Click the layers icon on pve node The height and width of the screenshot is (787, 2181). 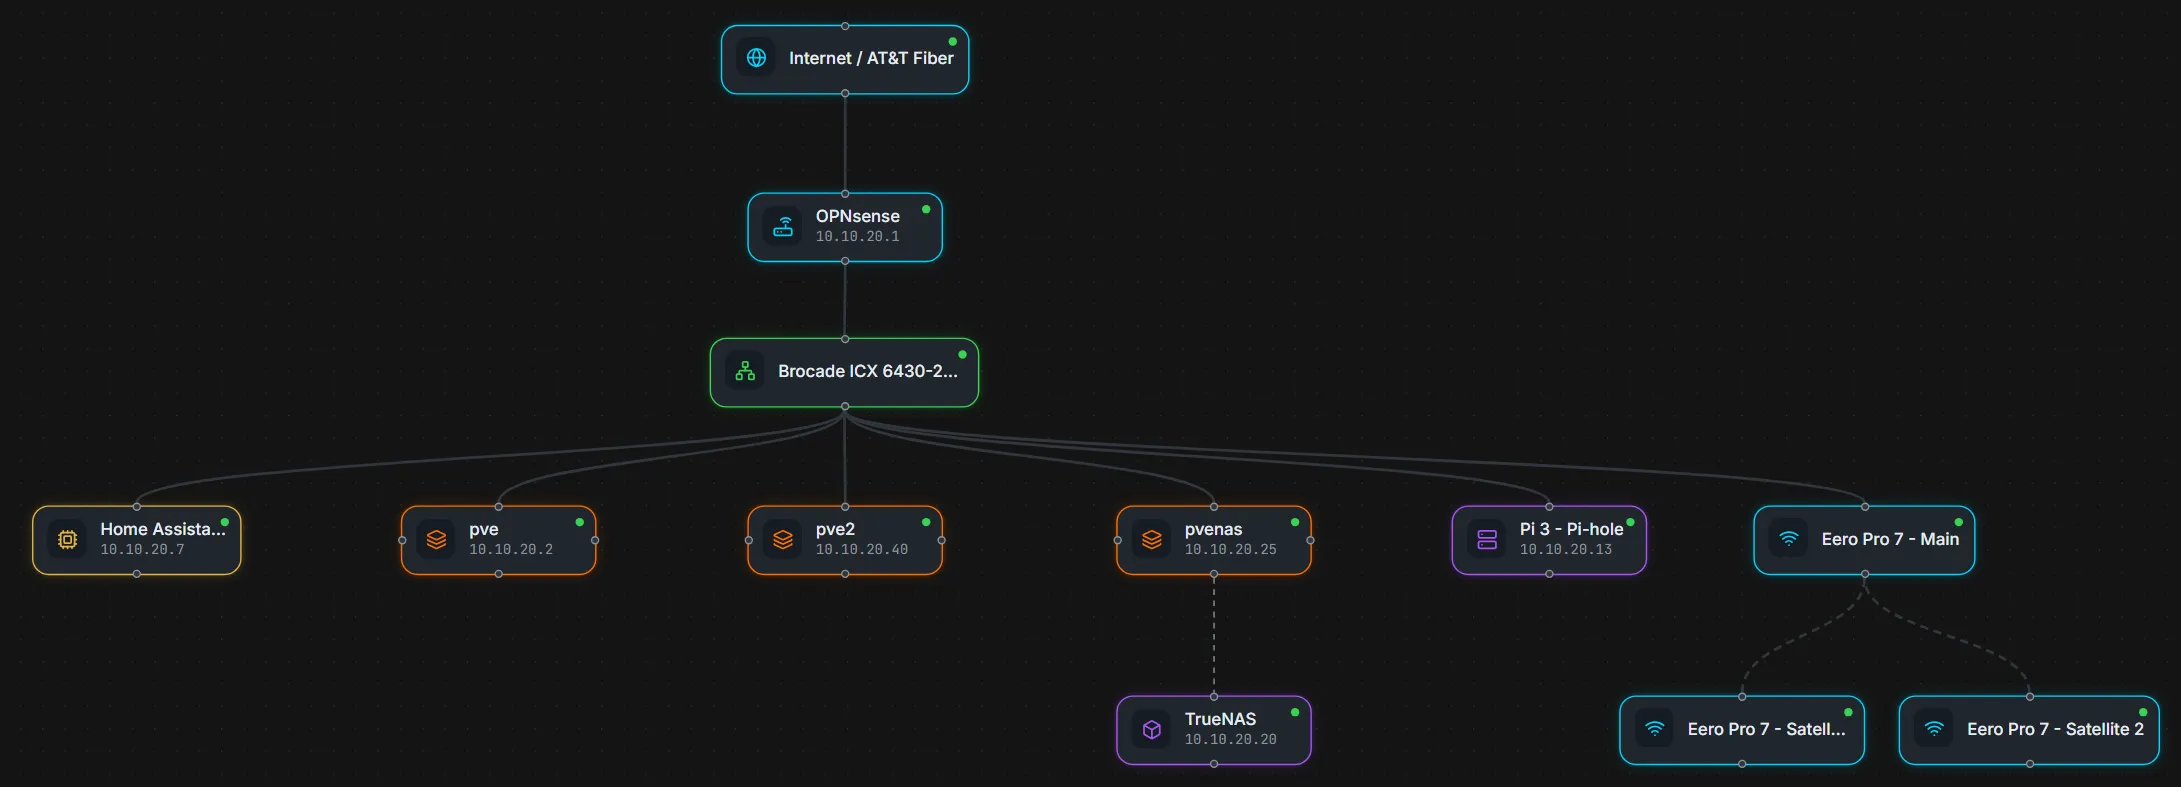pyautogui.click(x=436, y=540)
